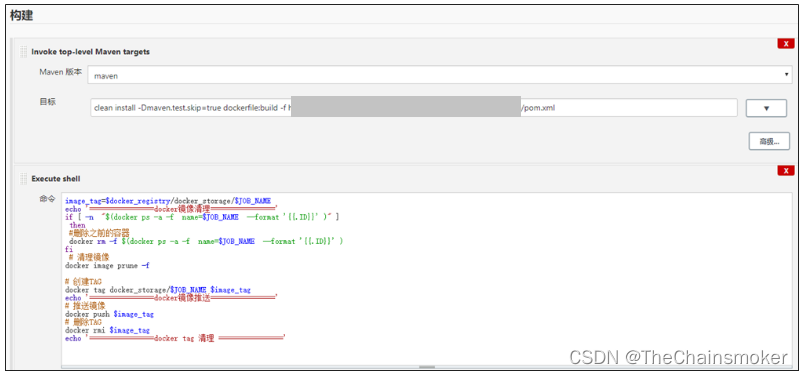The image size is (803, 374).
Task: Expand the 目标 field with the ▼ button
Action: click(766, 108)
